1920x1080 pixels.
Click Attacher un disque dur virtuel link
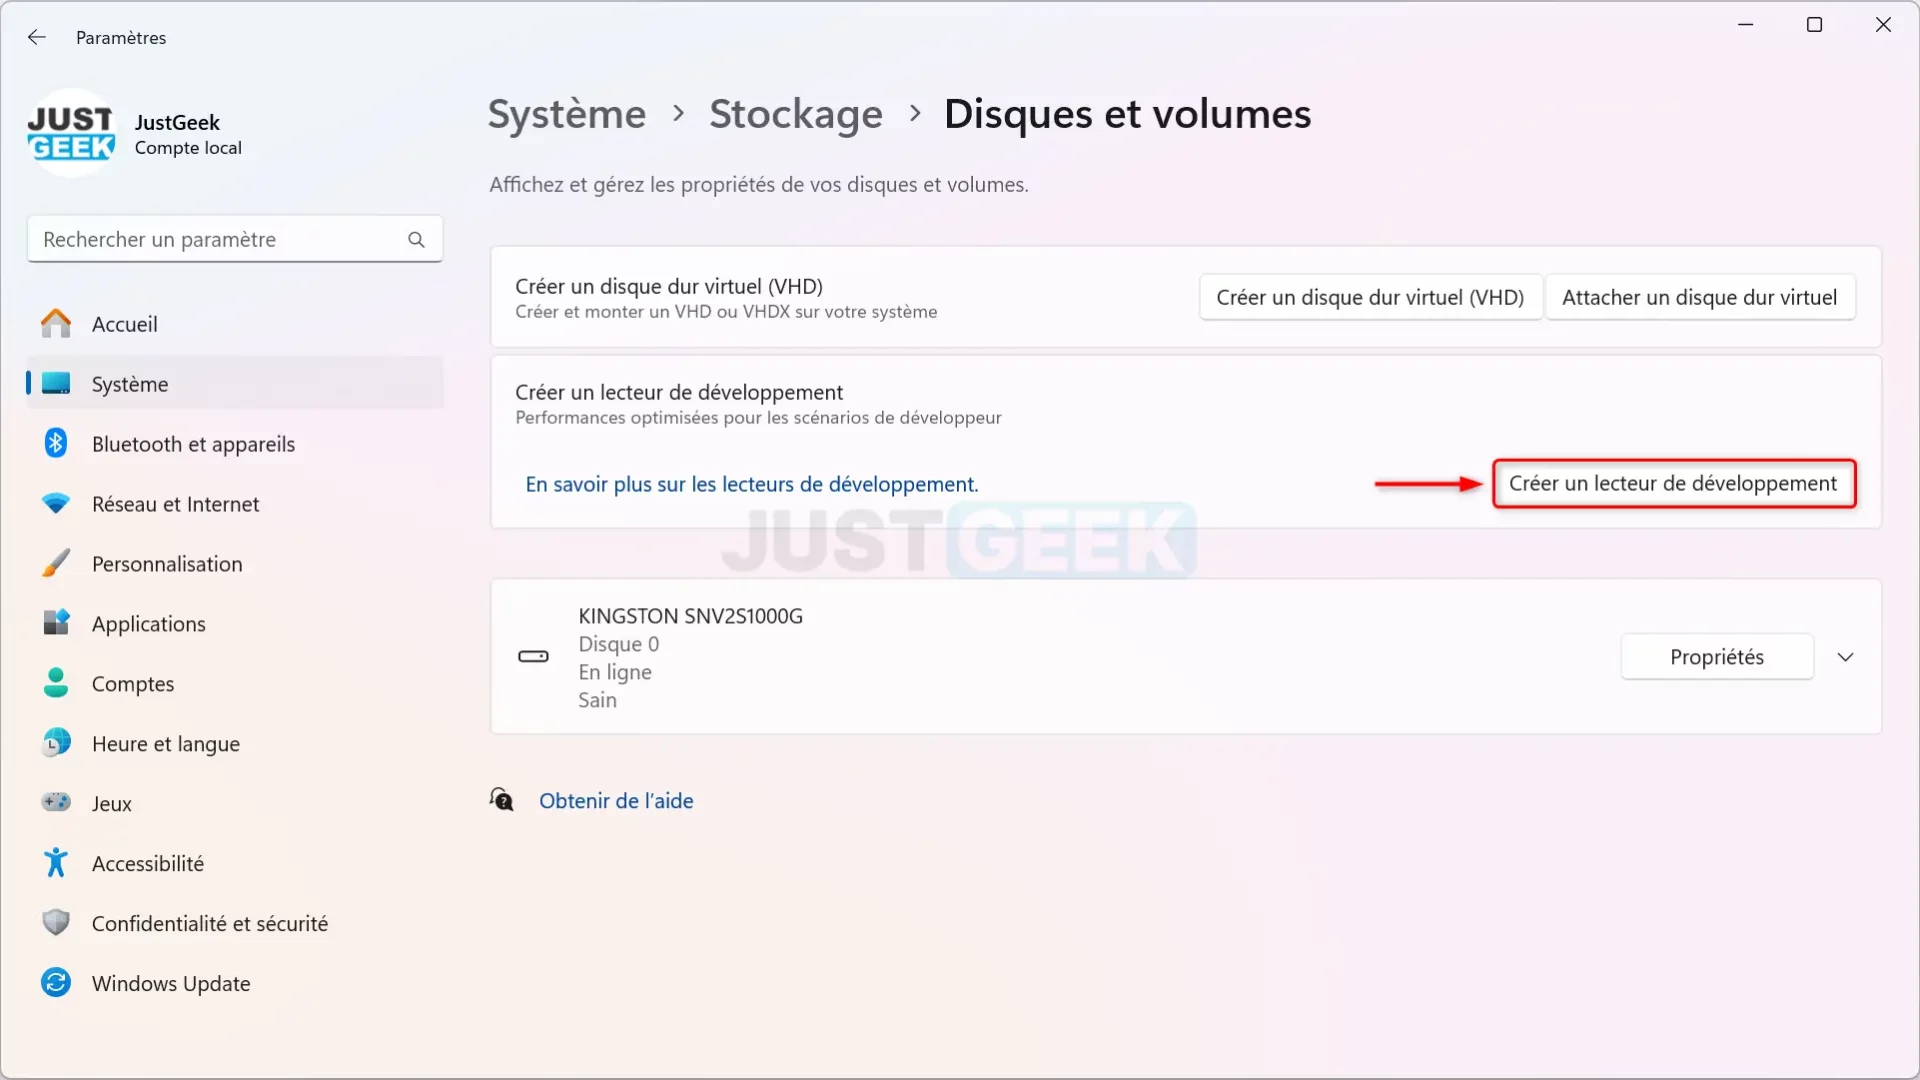[1700, 297]
